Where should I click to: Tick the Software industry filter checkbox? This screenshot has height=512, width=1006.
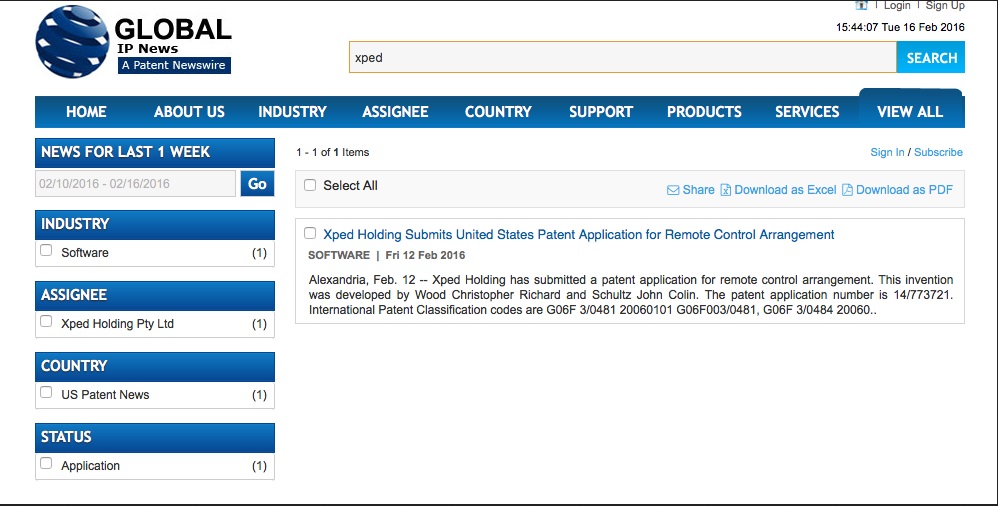click(x=46, y=251)
